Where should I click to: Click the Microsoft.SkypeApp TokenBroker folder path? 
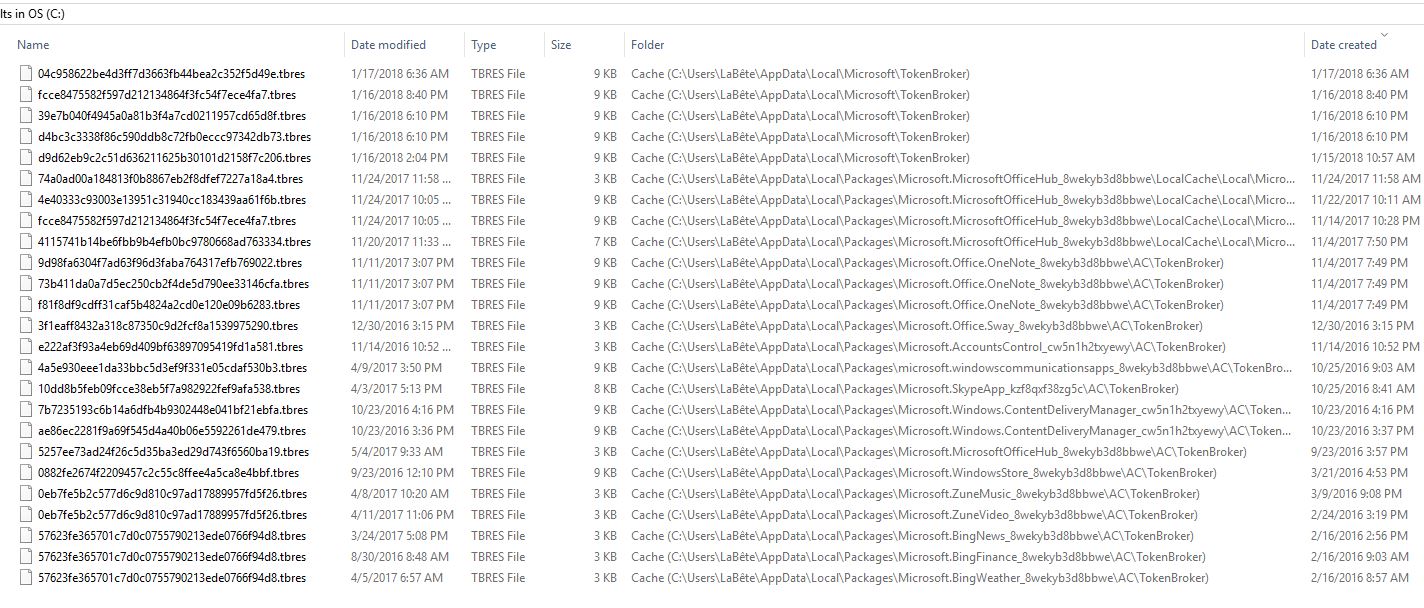coord(905,389)
